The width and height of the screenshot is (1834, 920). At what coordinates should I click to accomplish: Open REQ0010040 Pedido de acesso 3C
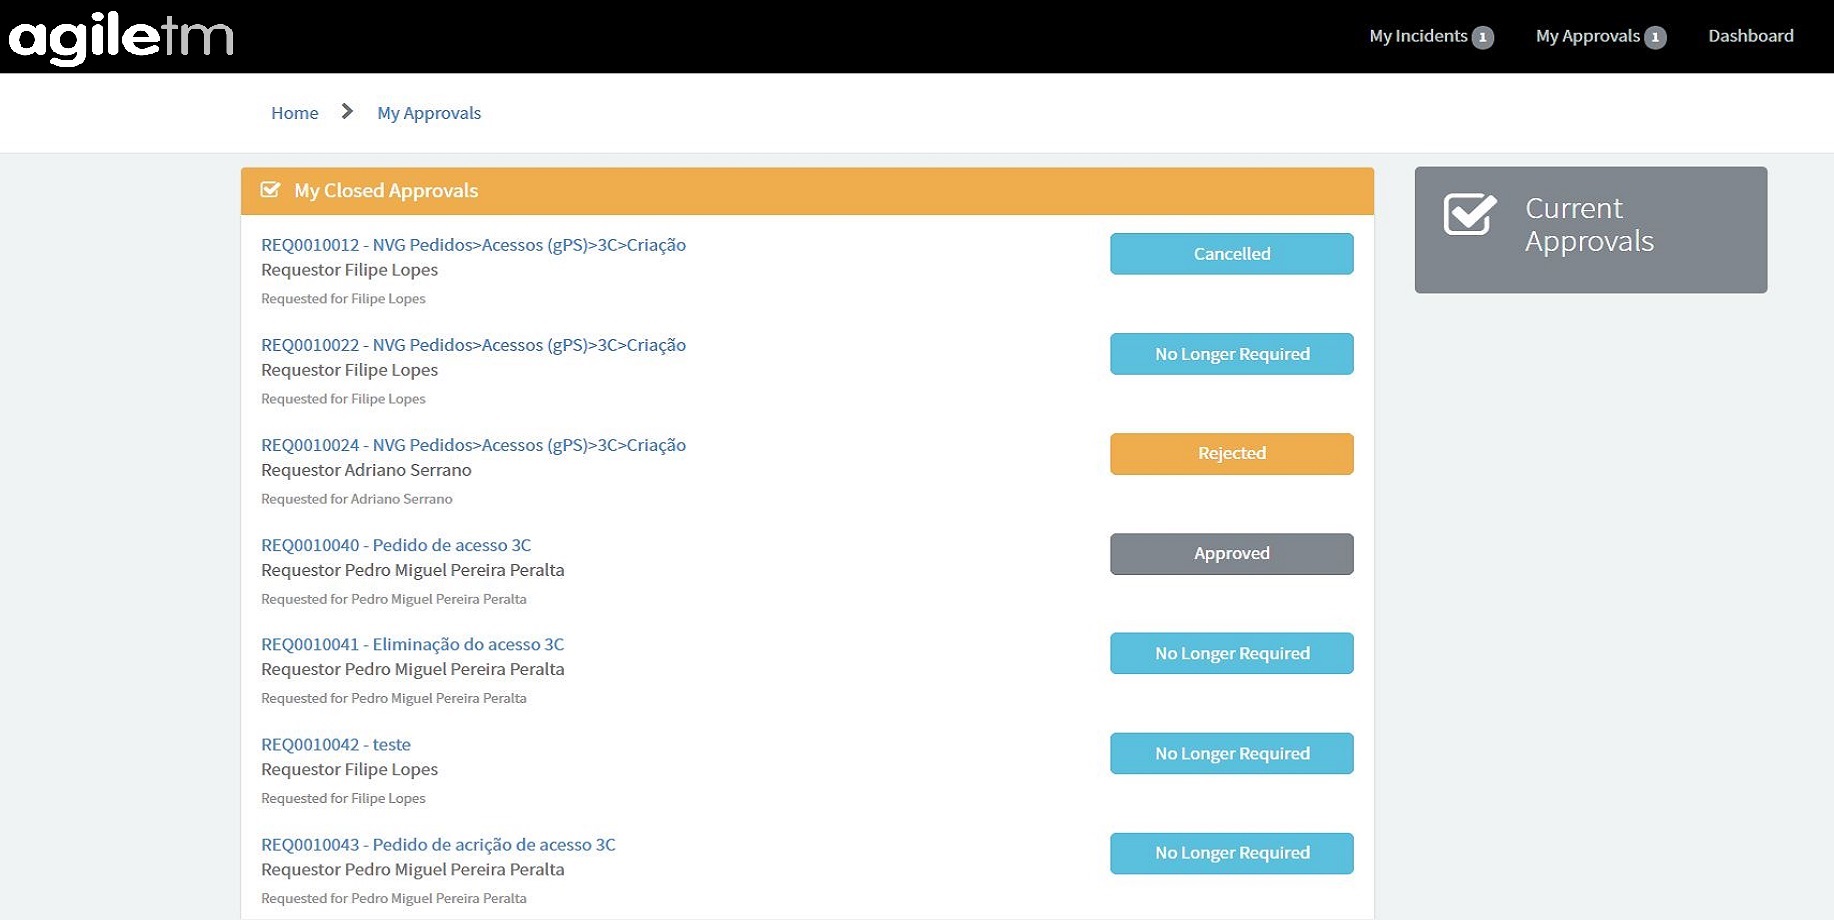(x=396, y=545)
